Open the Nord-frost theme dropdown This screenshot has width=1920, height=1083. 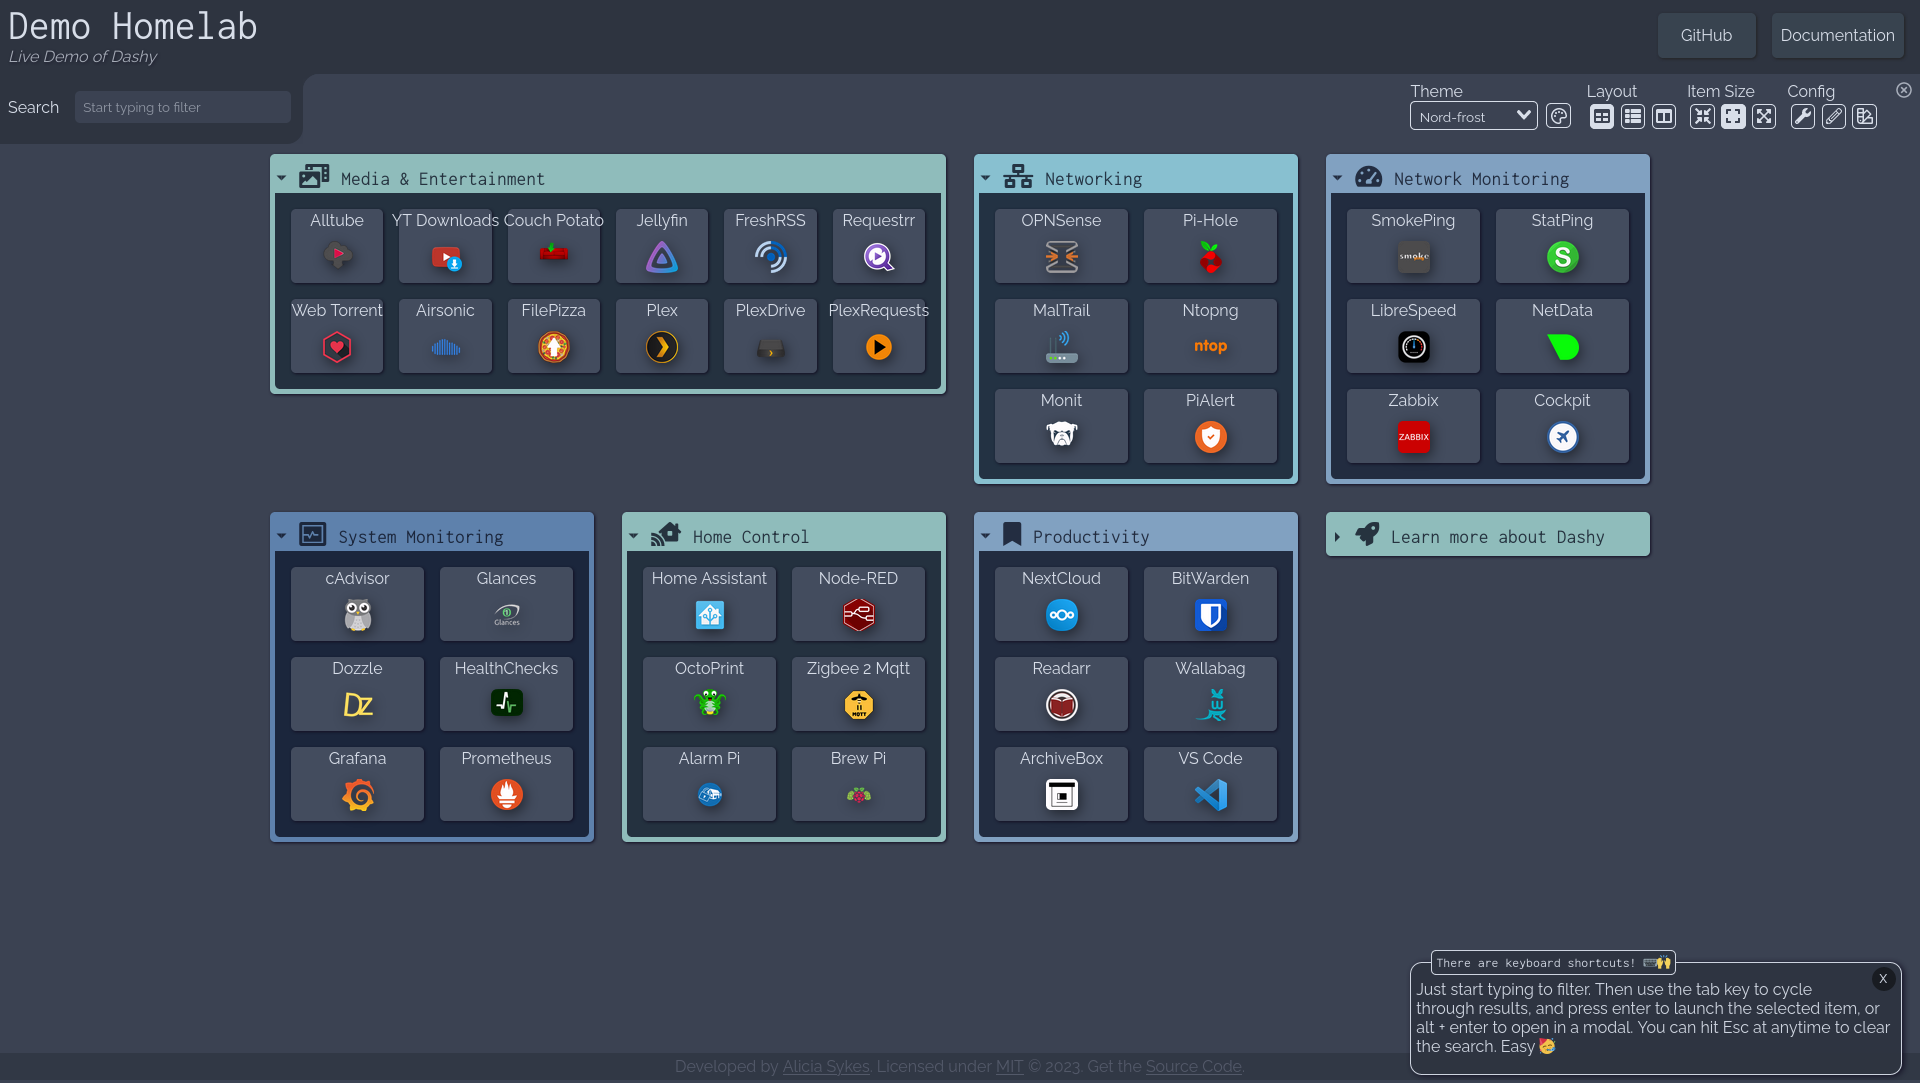coord(1474,116)
